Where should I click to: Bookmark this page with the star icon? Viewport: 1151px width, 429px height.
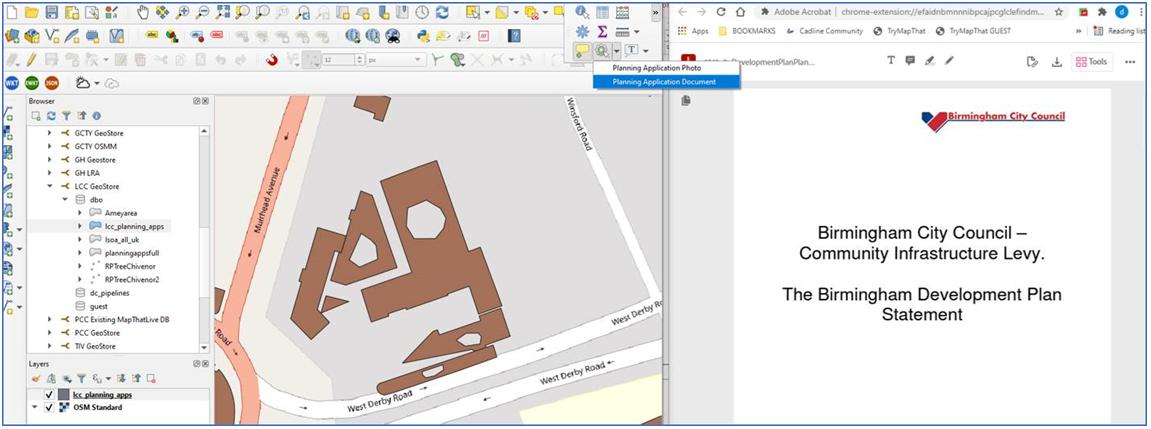1059,12
